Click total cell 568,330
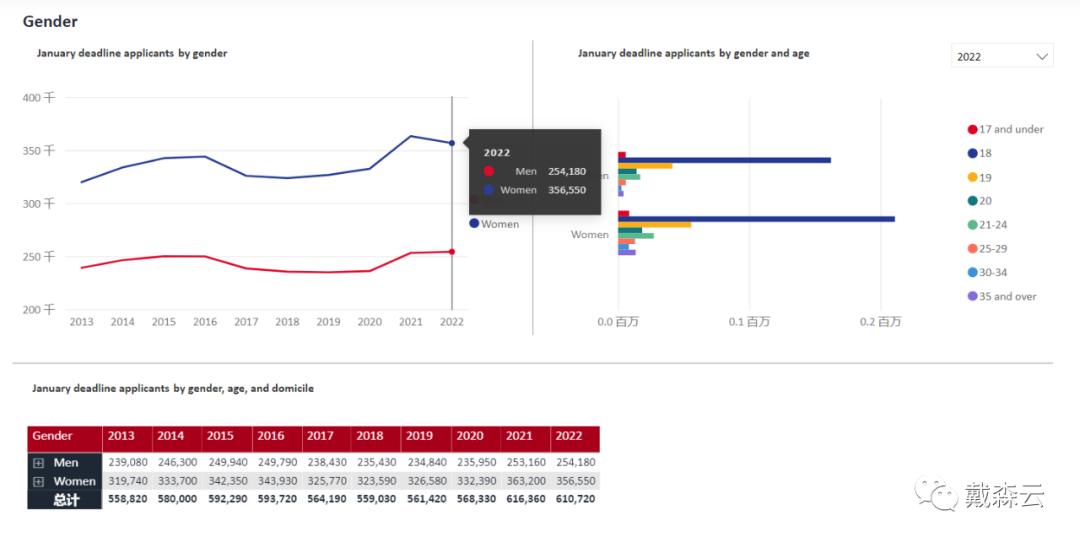1080x543 pixels. tap(476, 498)
